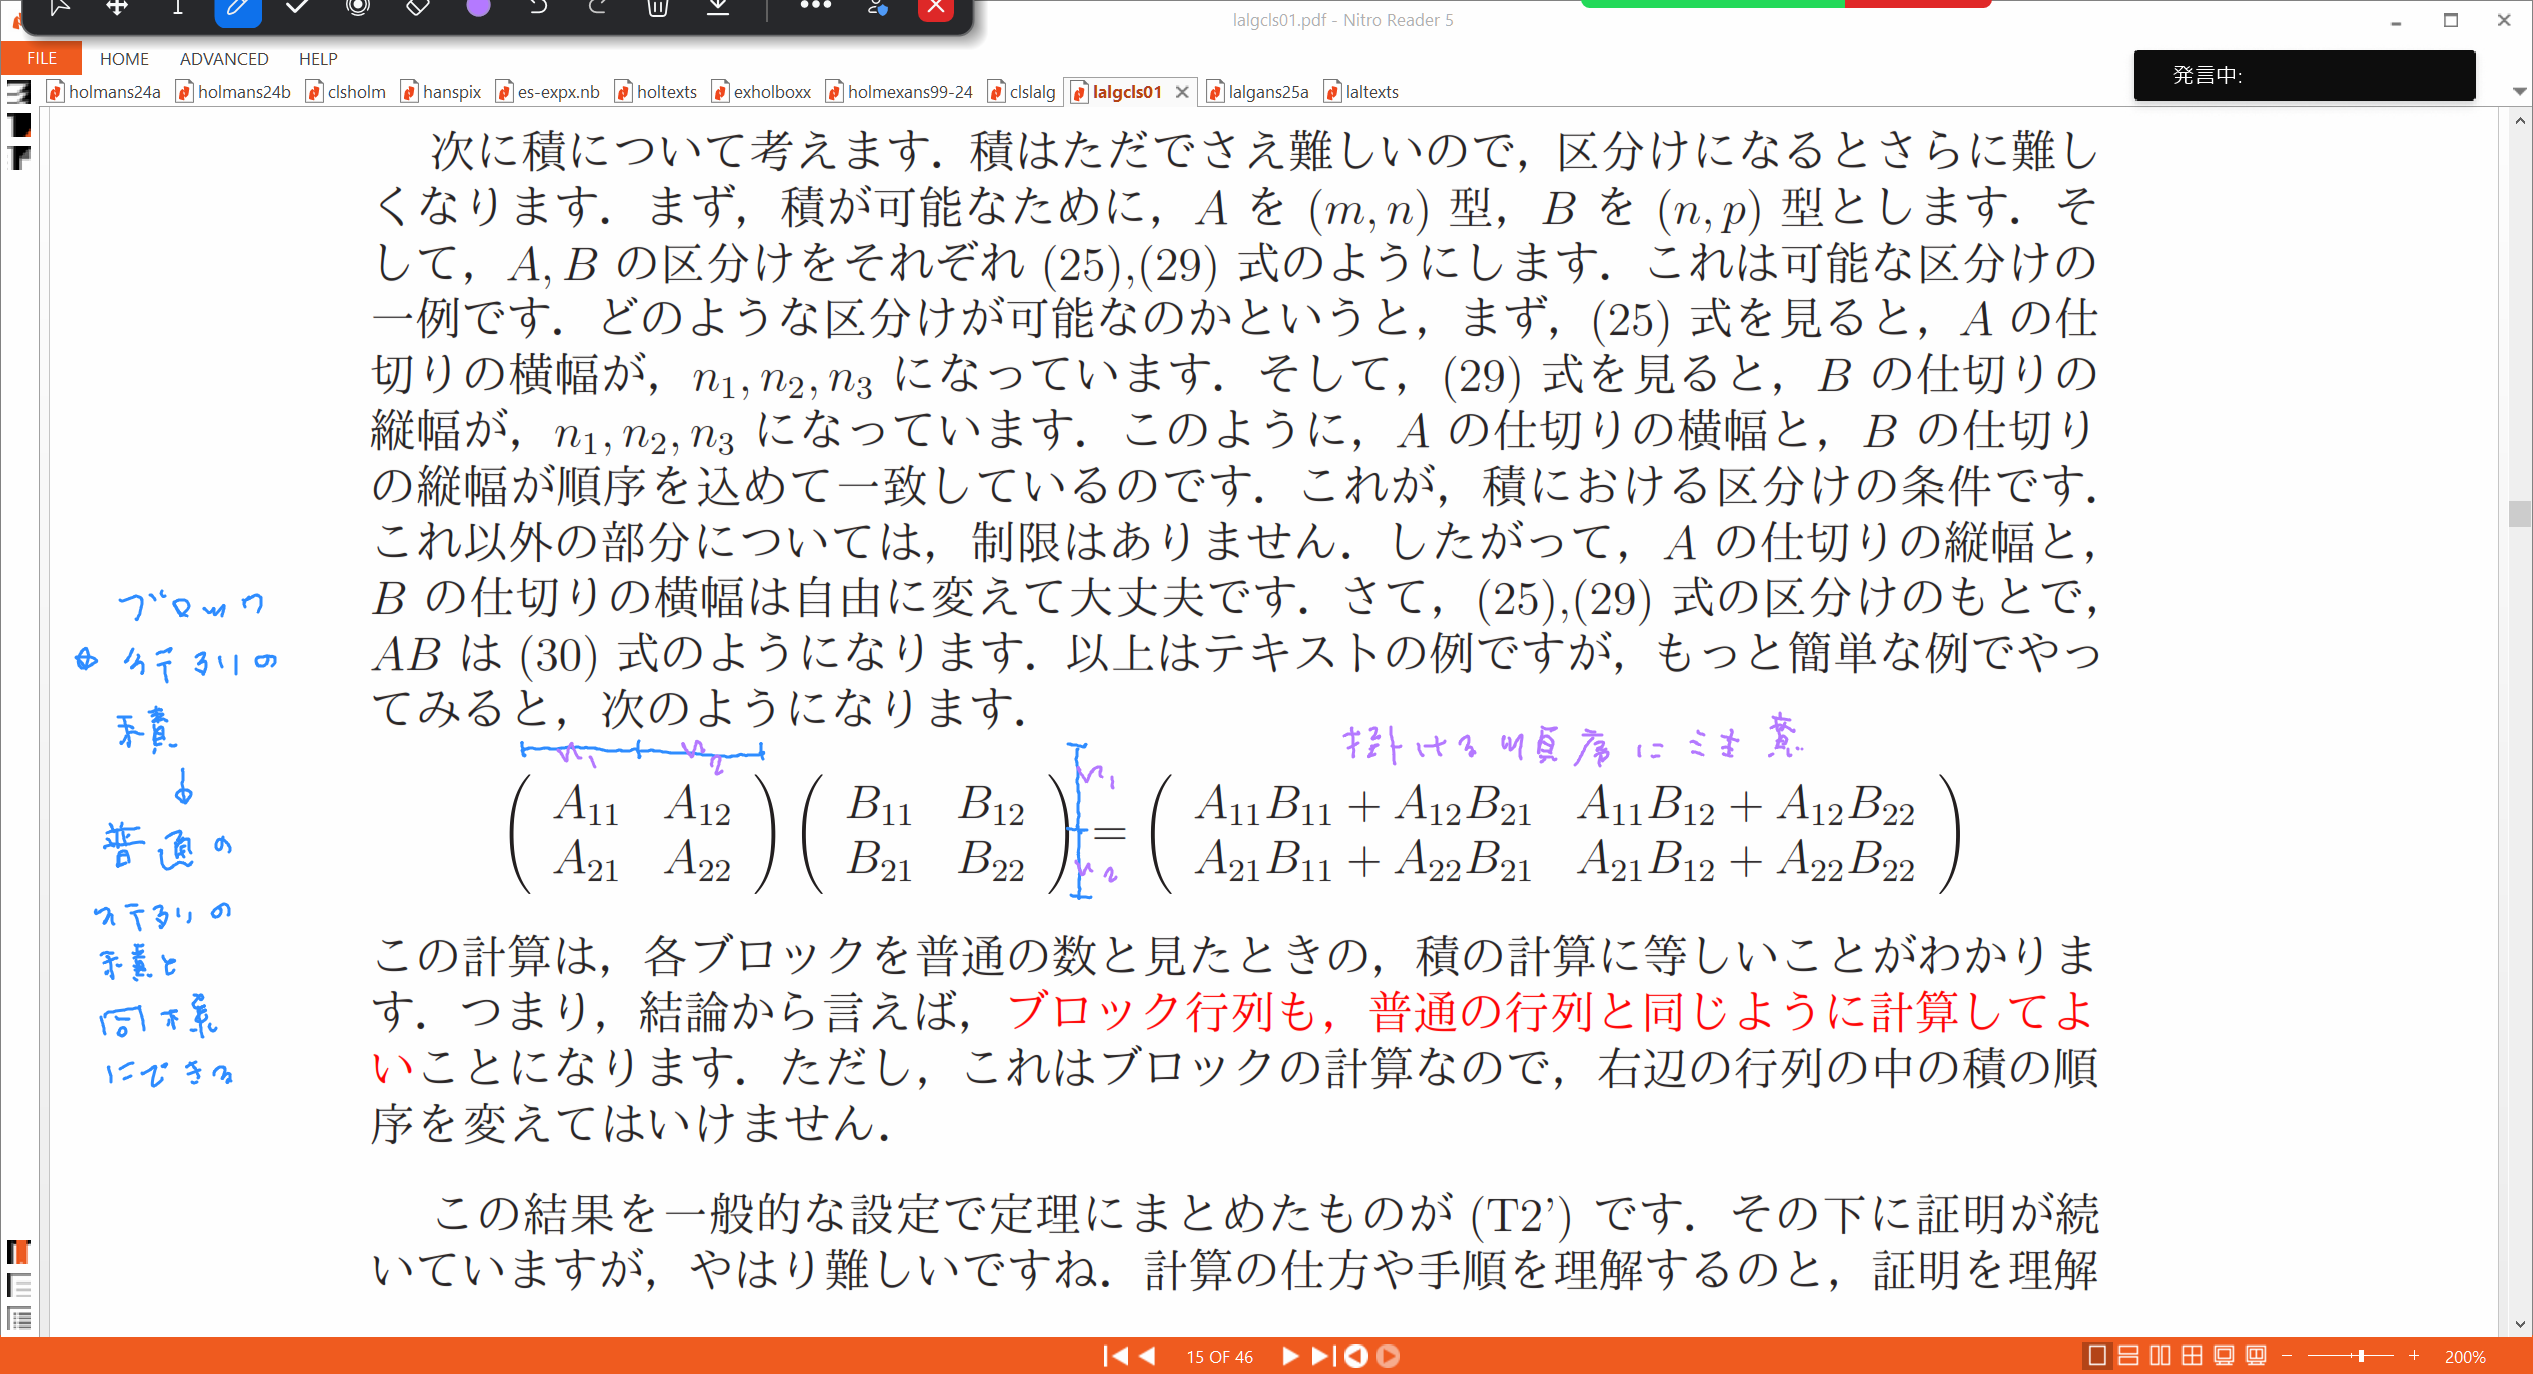
Task: Click the 発言中 speaker indicator box
Action: coord(2304,75)
